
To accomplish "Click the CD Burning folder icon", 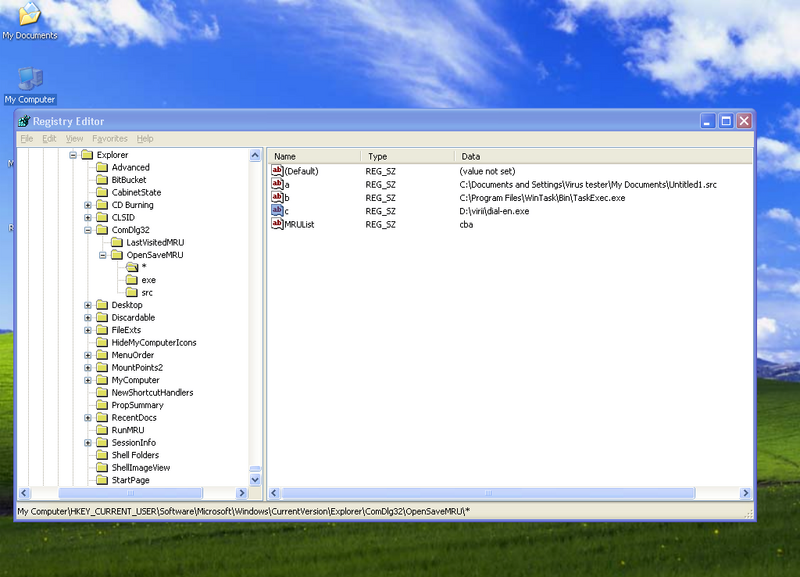I will (102, 205).
